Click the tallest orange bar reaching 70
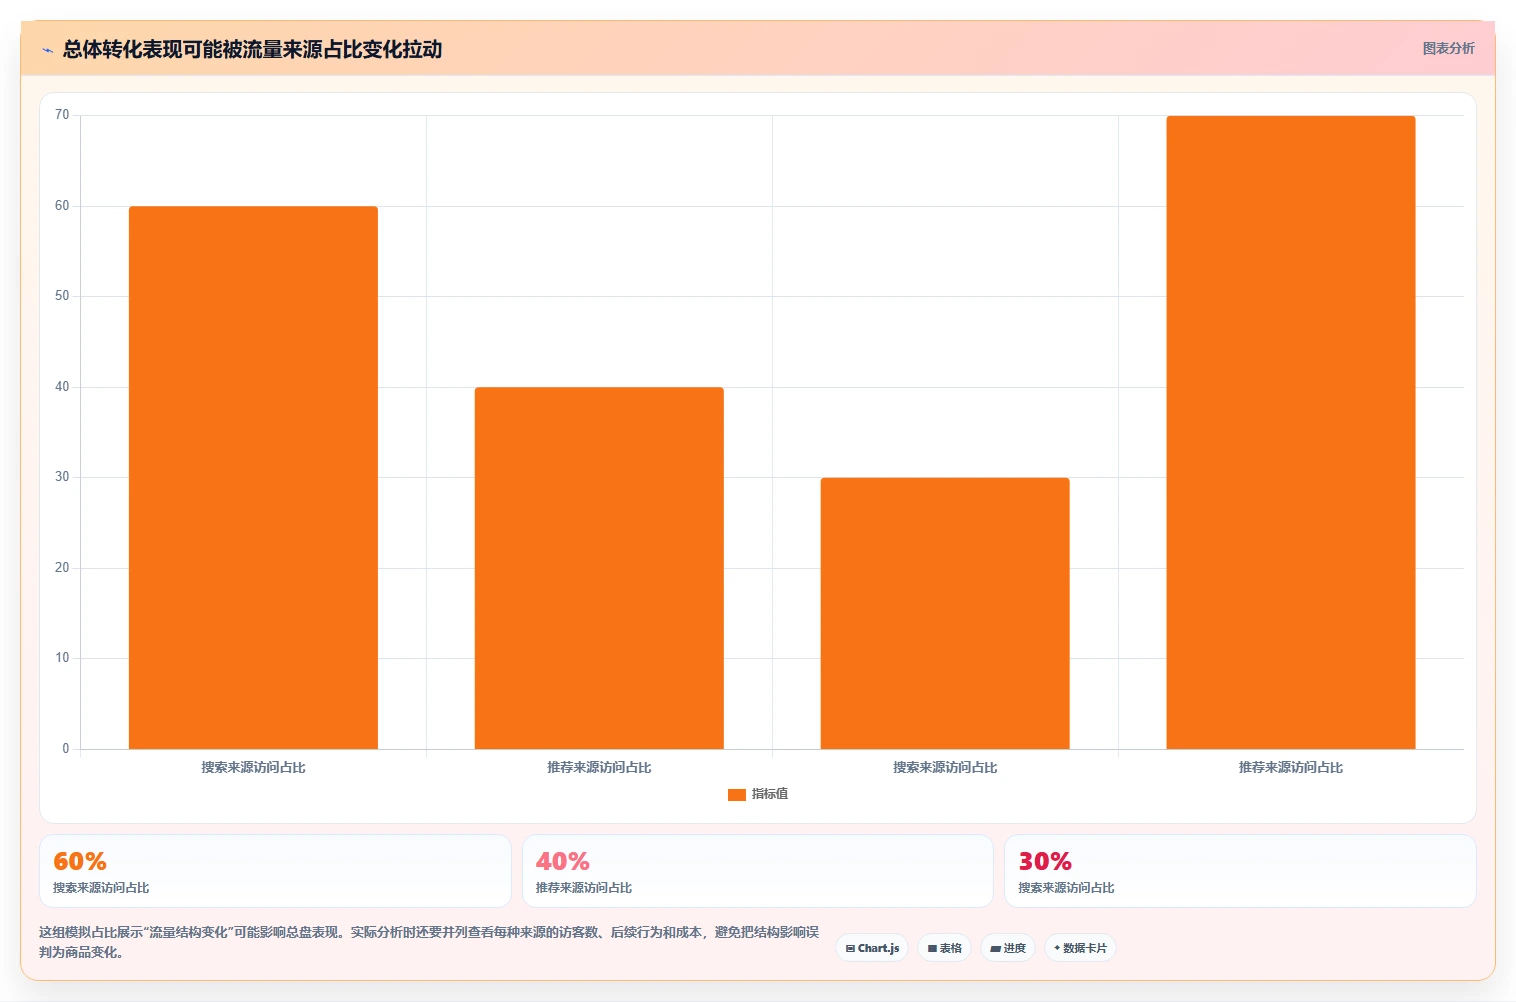 [1291, 432]
